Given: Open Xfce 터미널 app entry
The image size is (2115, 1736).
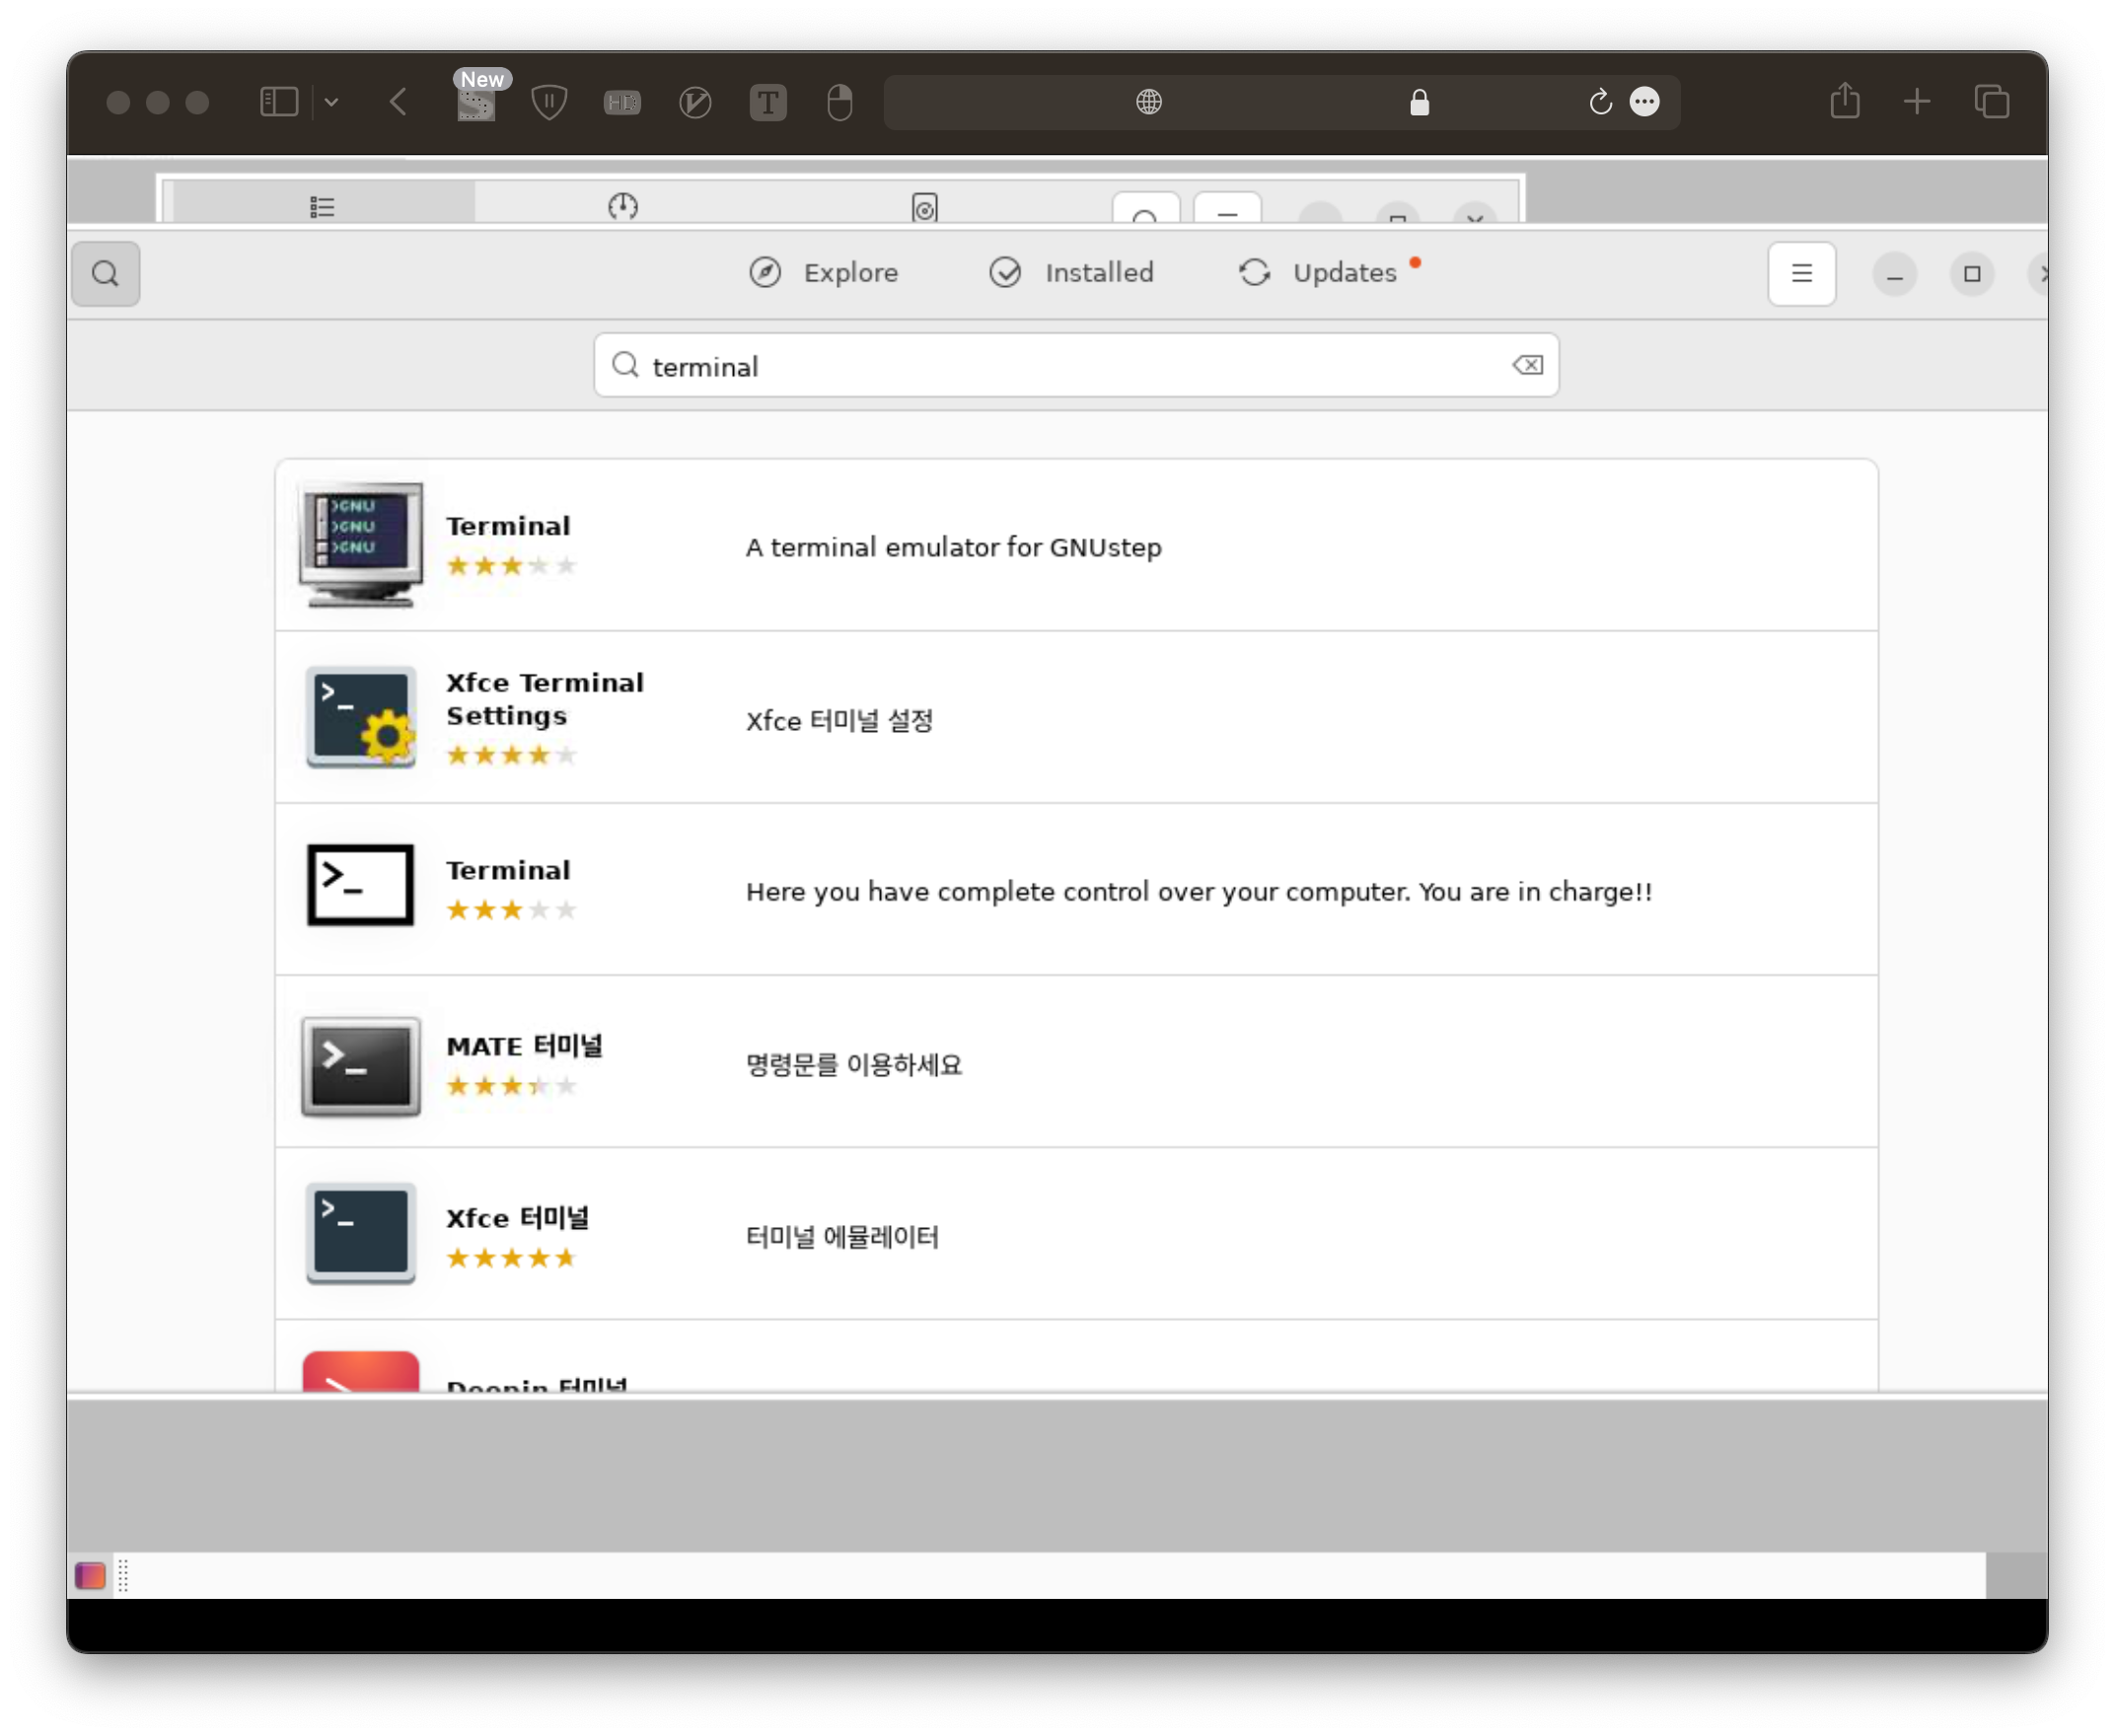Looking at the screenshot, I should click(x=517, y=1218).
